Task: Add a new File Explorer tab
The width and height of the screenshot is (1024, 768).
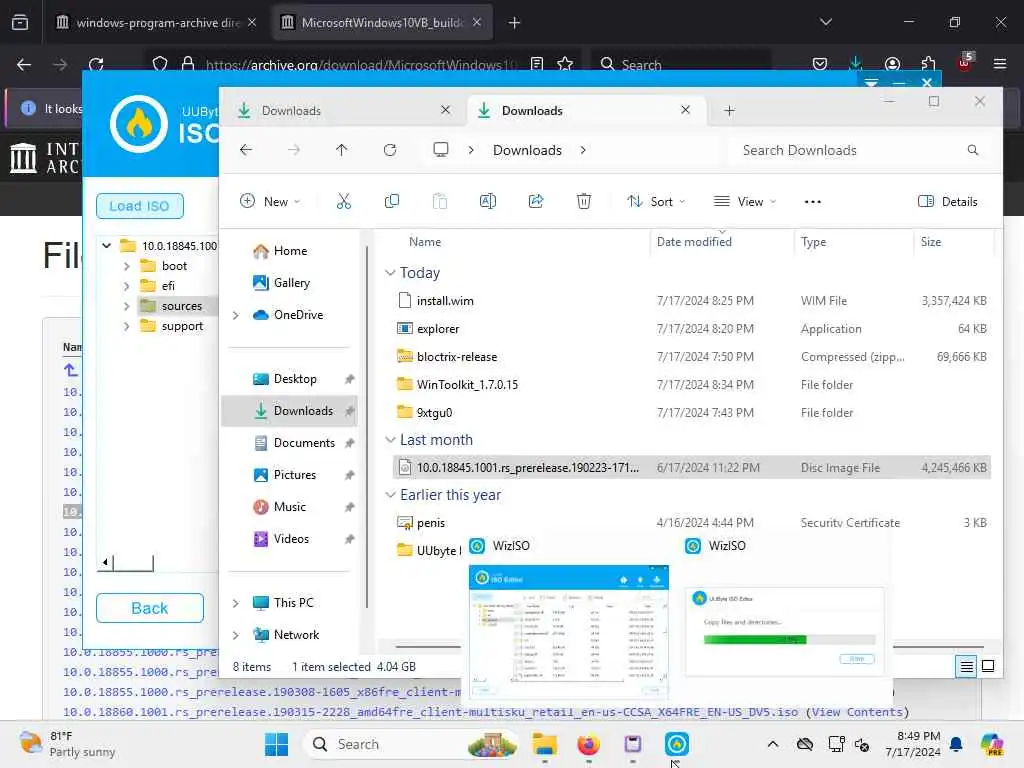Action: click(729, 110)
